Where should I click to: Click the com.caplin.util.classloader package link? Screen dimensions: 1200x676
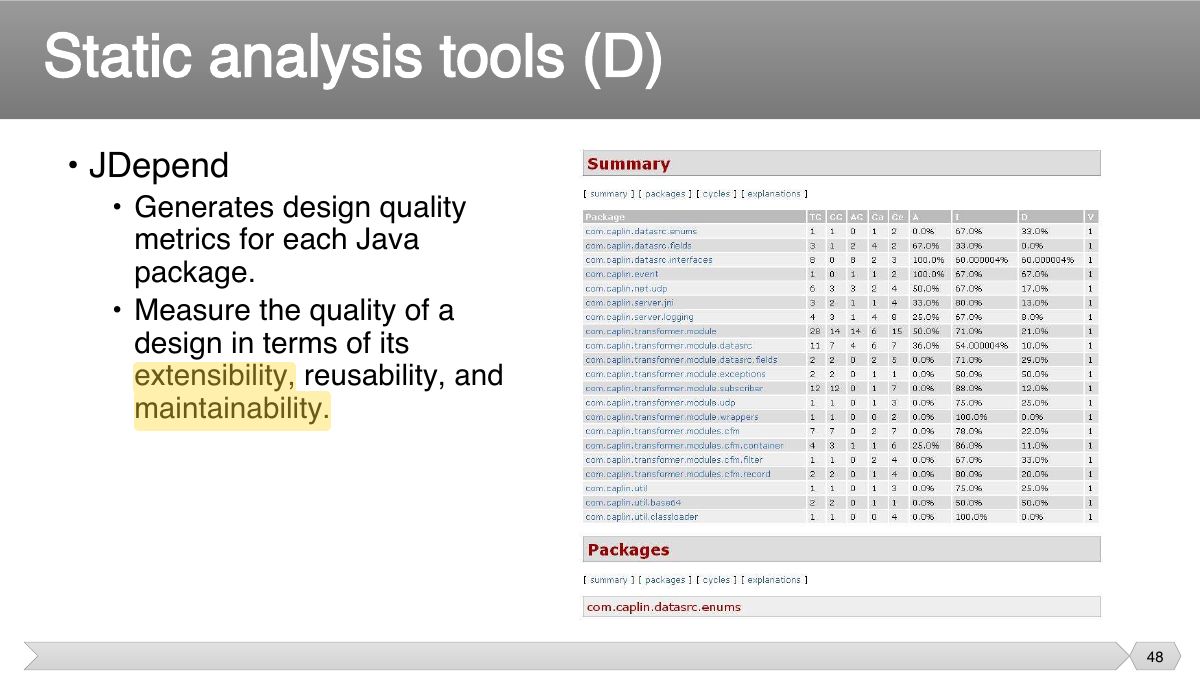click(641, 517)
